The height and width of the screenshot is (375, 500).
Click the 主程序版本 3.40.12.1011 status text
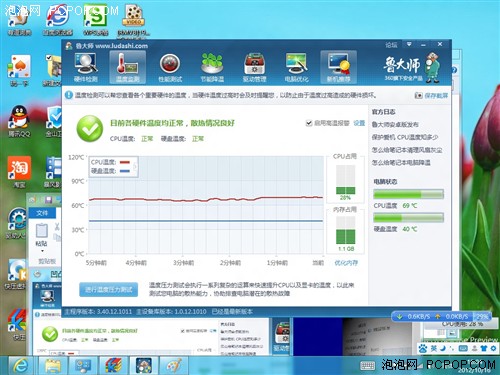click(x=98, y=312)
